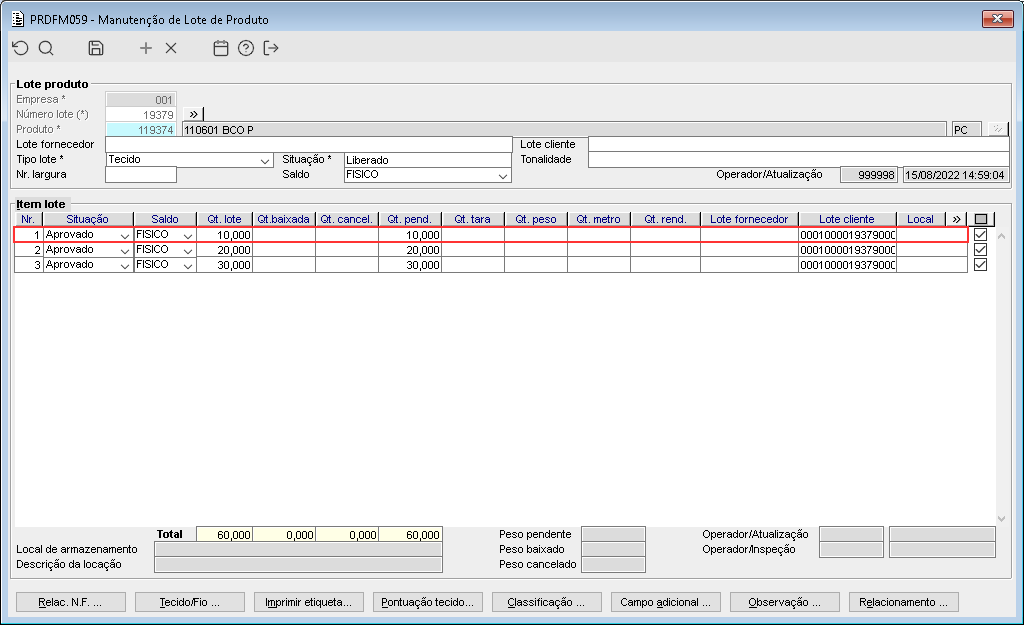Click the document icon in title bar
This screenshot has width=1024, height=625.
pyautogui.click(x=18, y=19)
